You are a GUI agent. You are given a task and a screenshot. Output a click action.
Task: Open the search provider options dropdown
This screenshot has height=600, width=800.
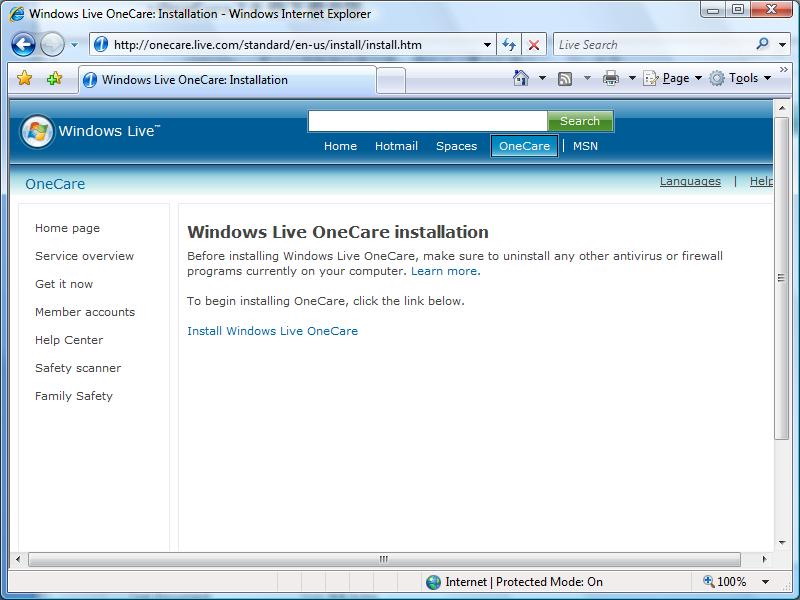[x=782, y=45]
